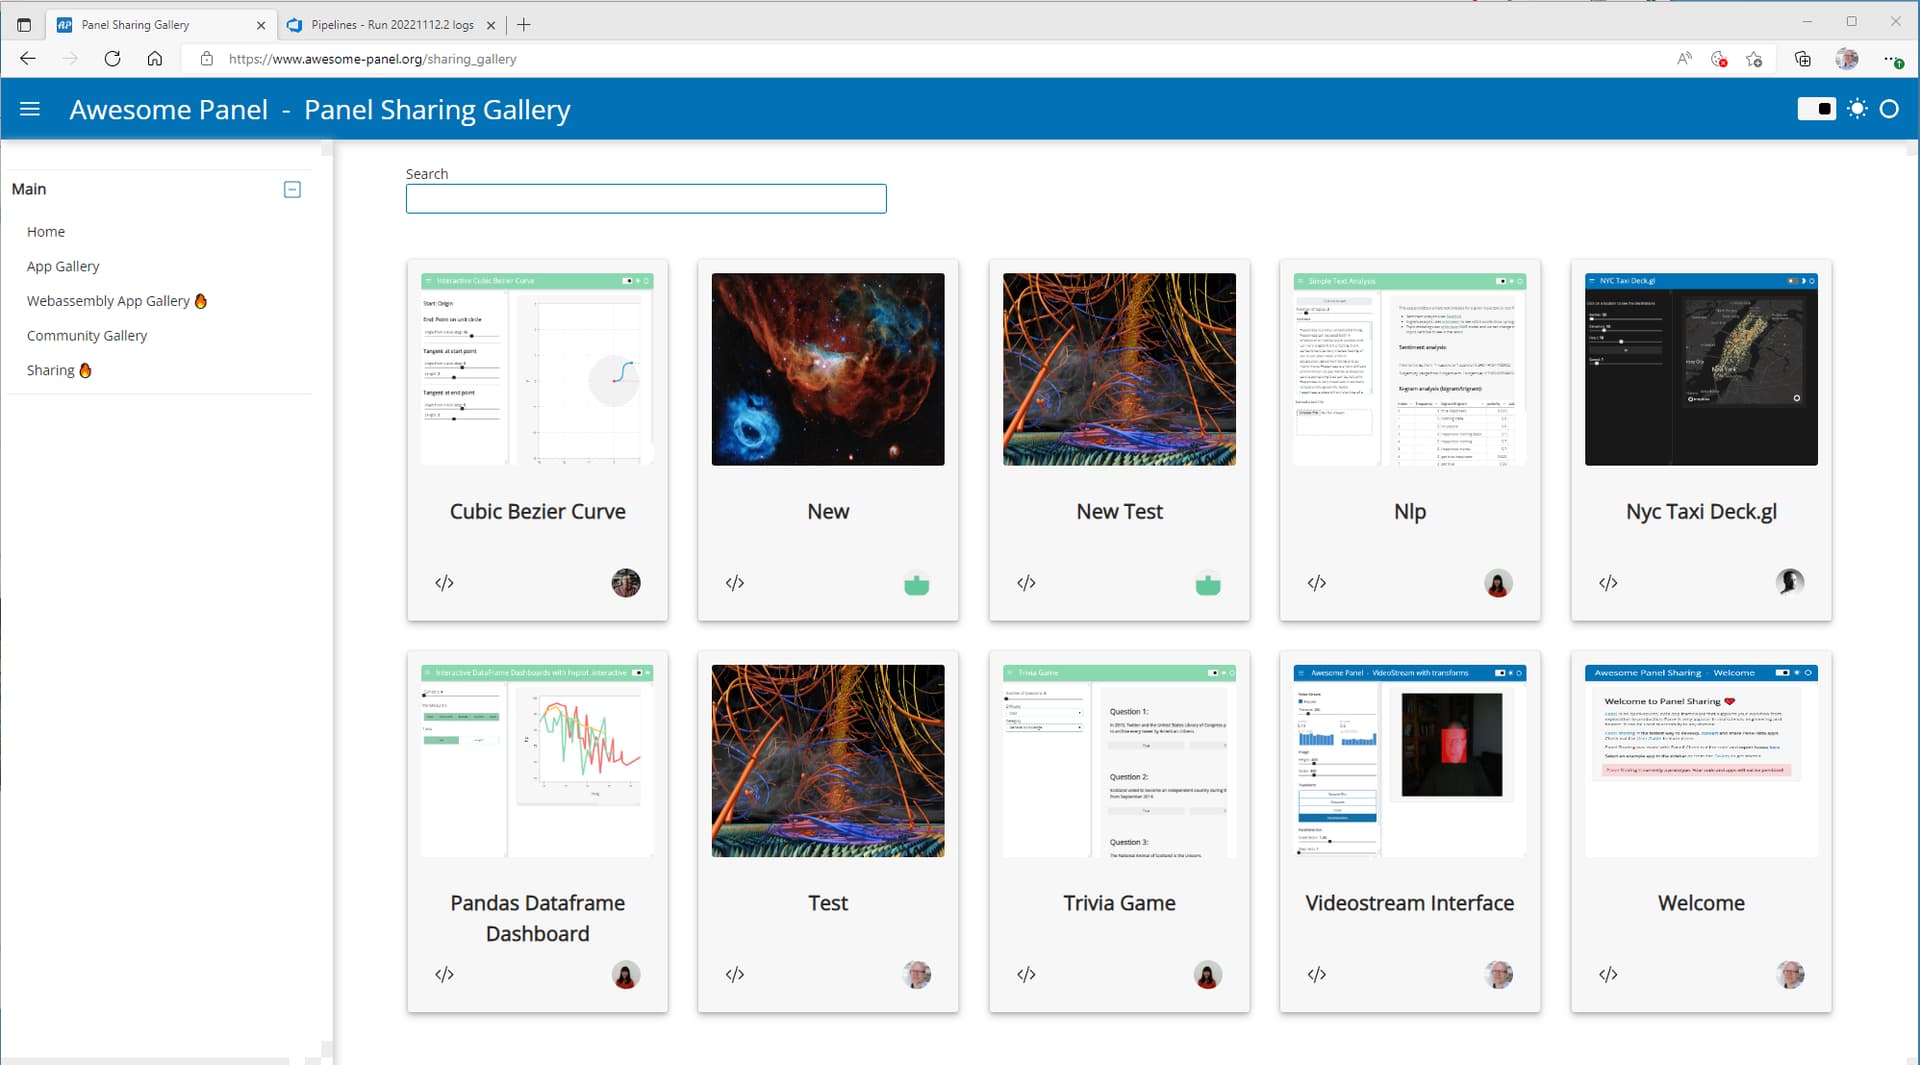View source code of Cubic Bezier Curve
1920x1065 pixels.
coord(444,583)
